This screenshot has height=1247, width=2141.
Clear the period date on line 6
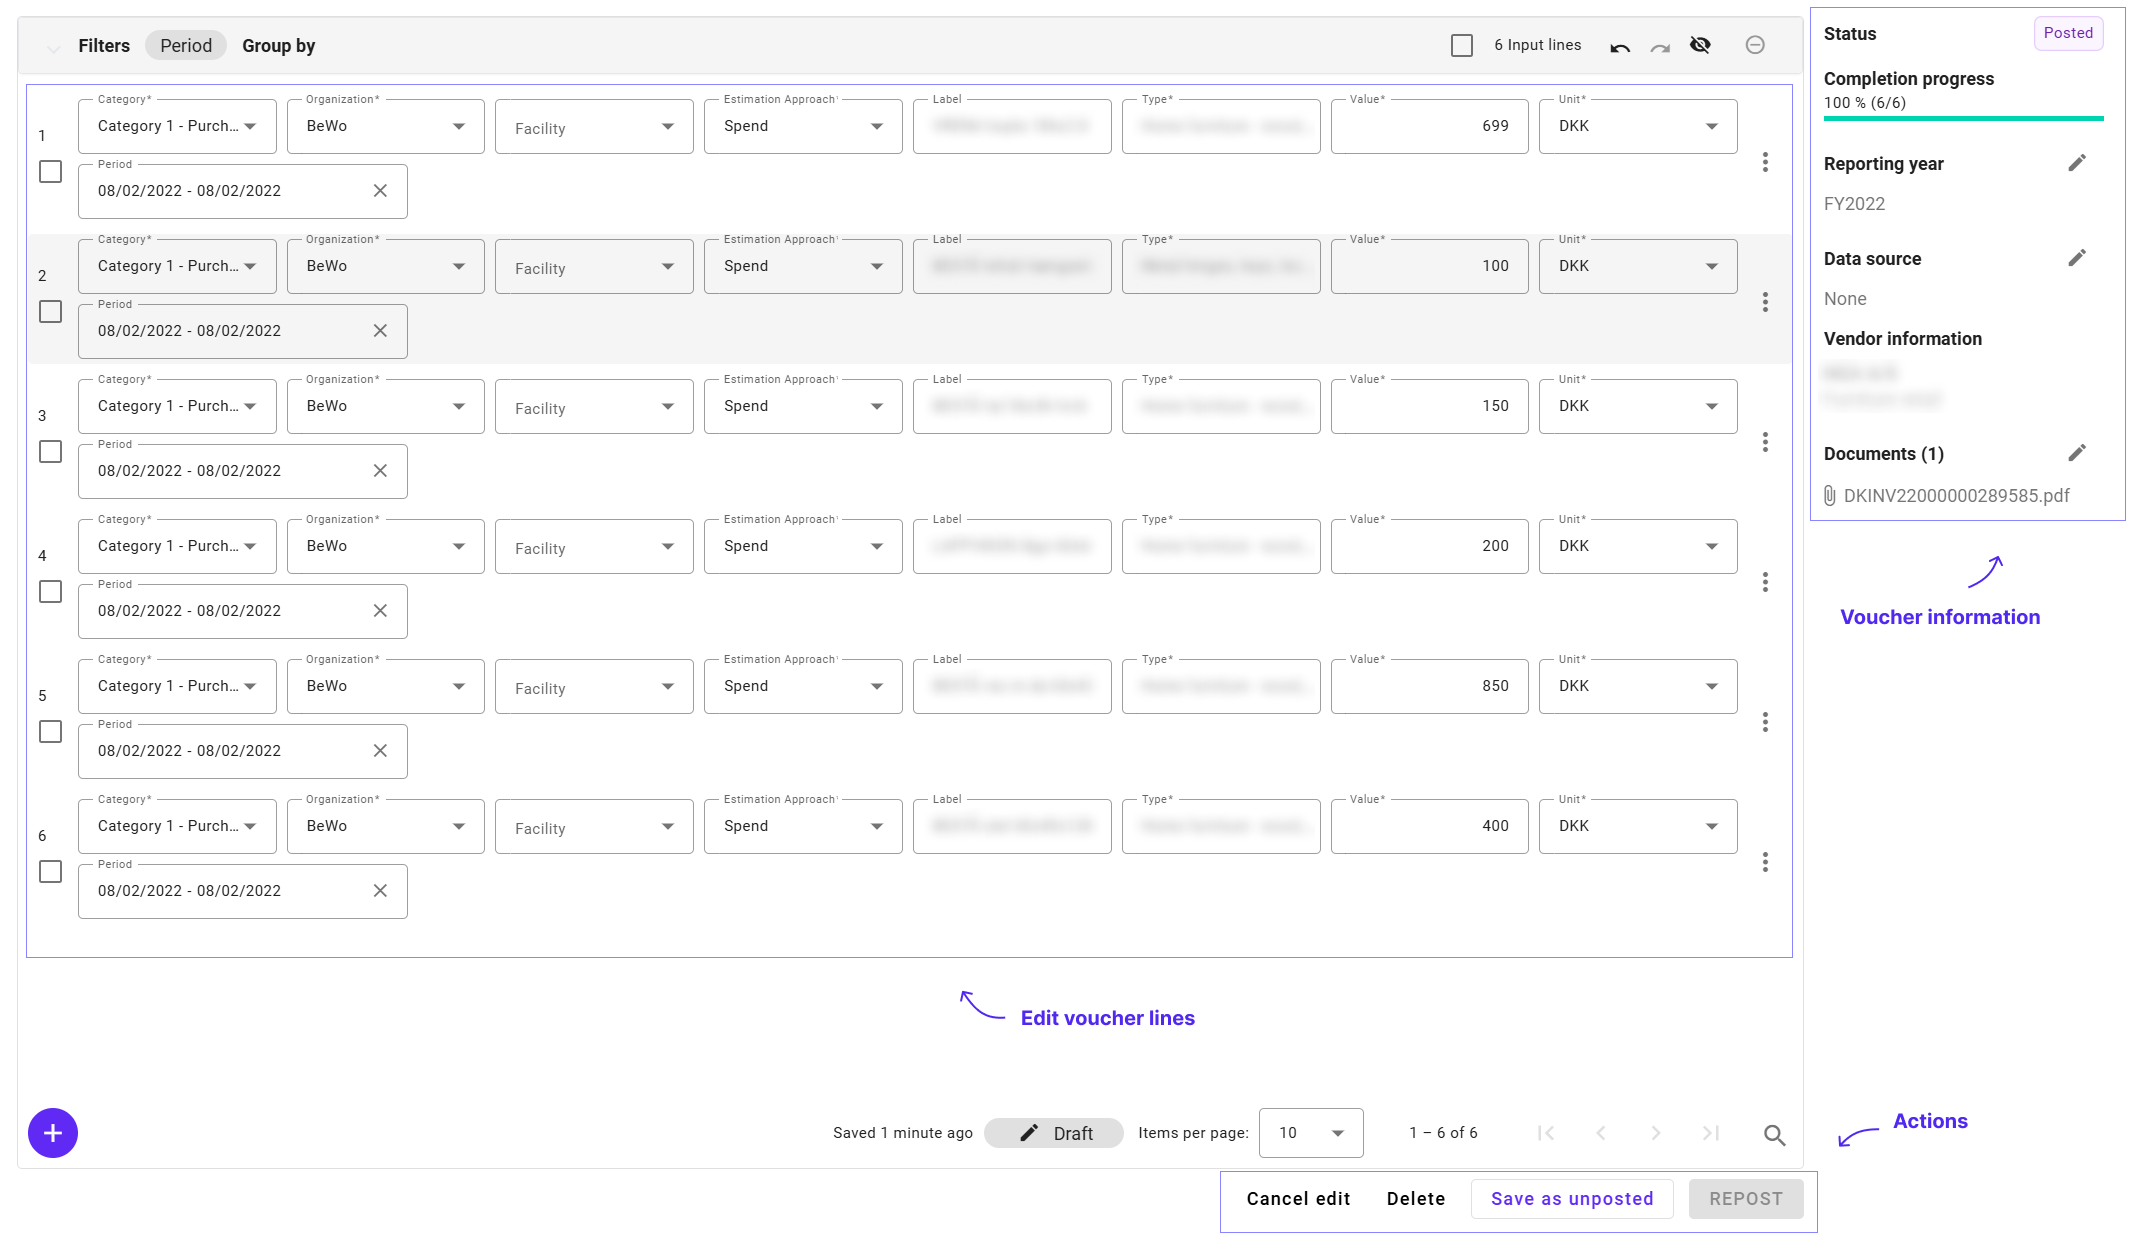tap(380, 891)
